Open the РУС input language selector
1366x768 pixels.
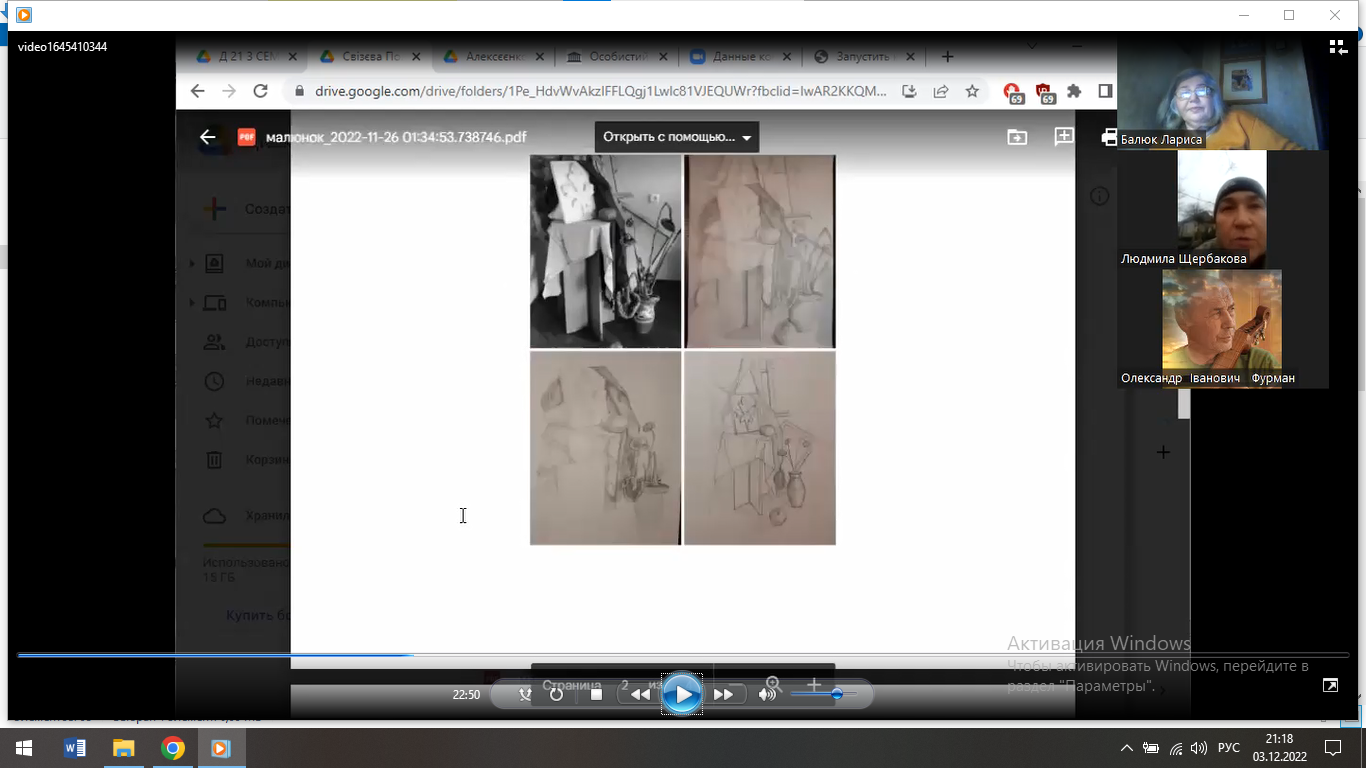click(1229, 748)
